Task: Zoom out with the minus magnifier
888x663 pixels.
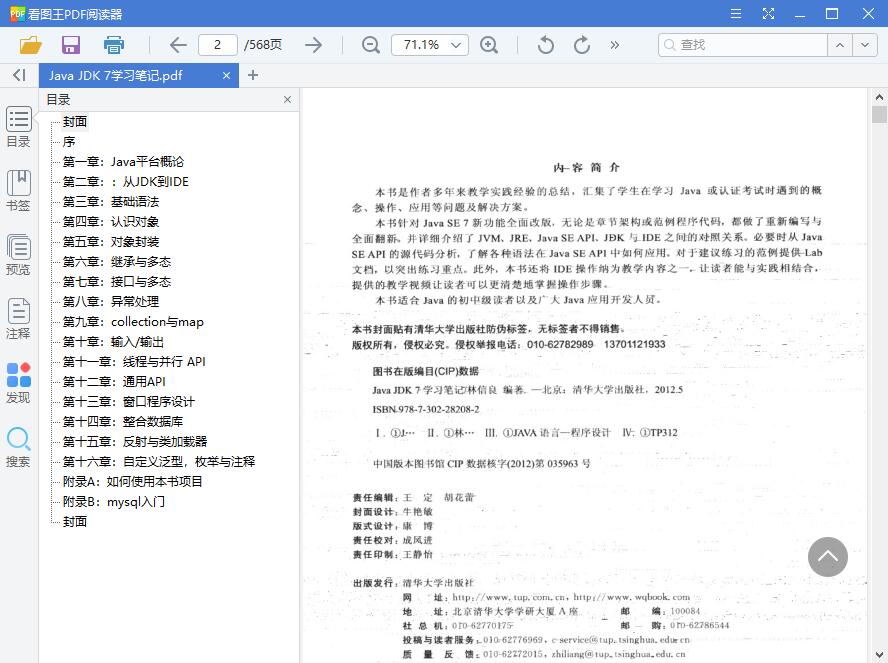Action: pyautogui.click(x=371, y=45)
